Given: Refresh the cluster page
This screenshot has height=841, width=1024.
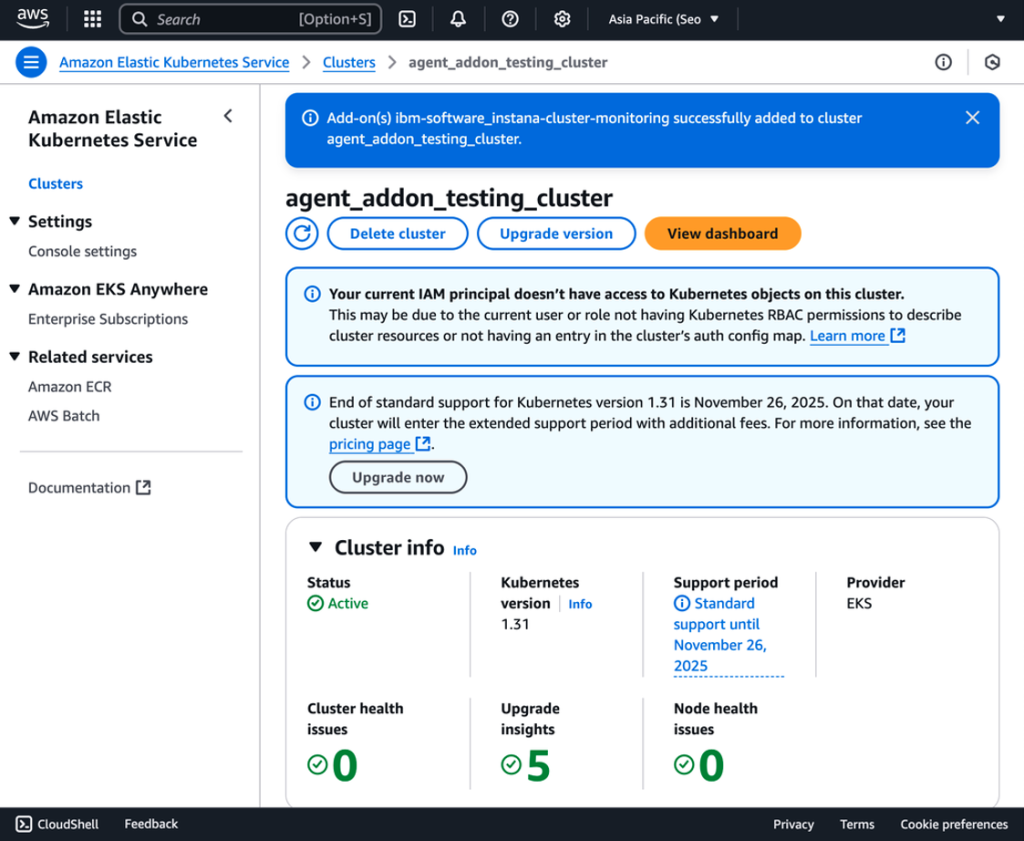Looking at the screenshot, I should pos(302,233).
